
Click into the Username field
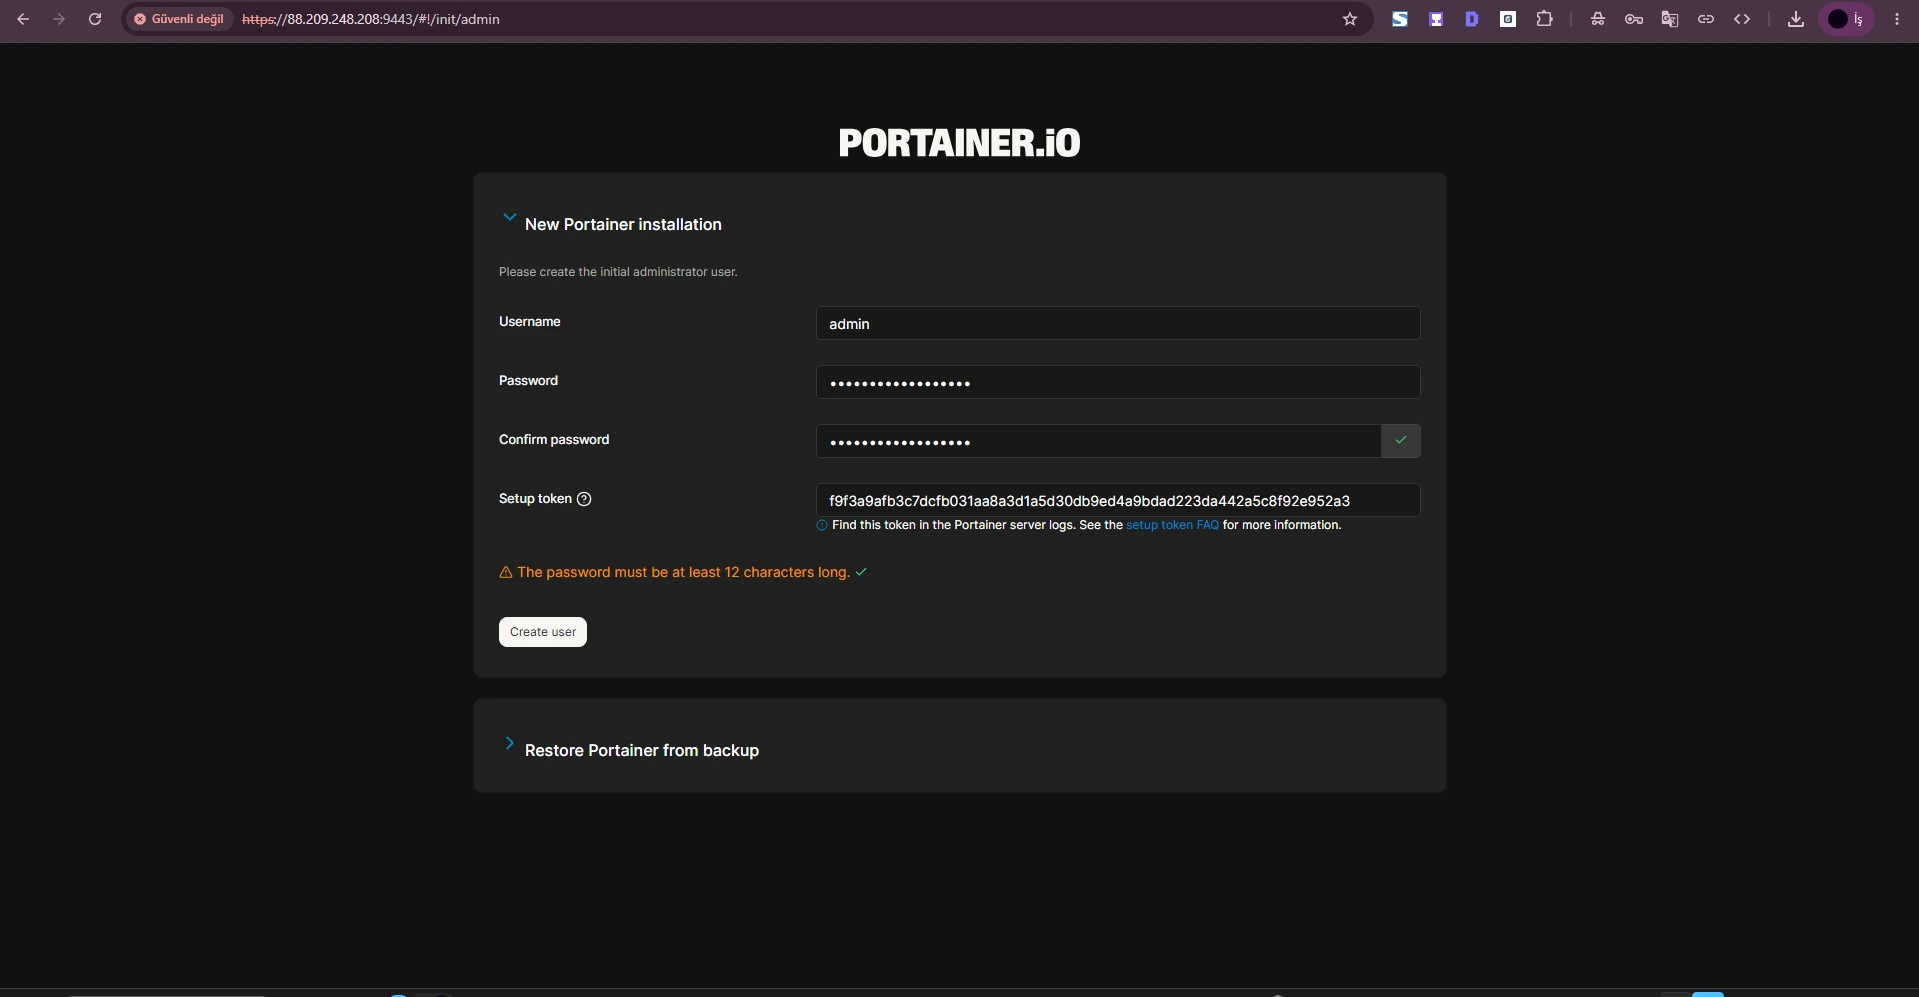click(x=1118, y=323)
